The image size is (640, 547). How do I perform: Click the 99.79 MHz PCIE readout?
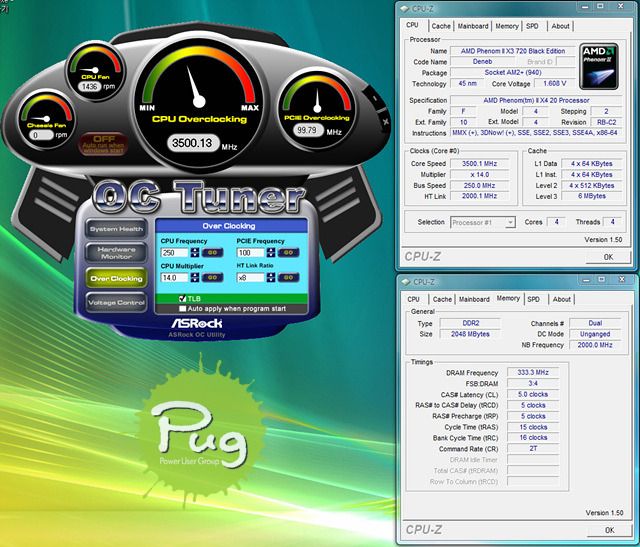[308, 130]
